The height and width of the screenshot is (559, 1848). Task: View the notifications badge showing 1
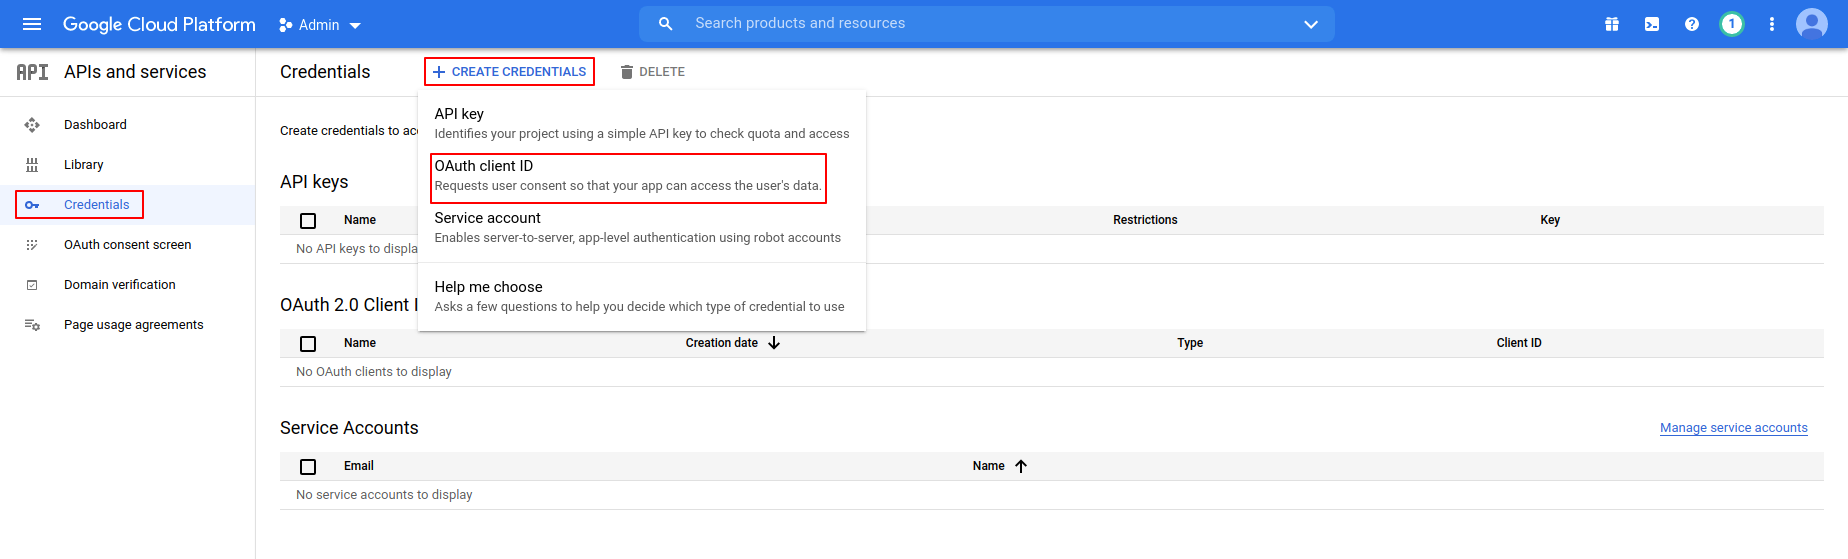(1732, 24)
